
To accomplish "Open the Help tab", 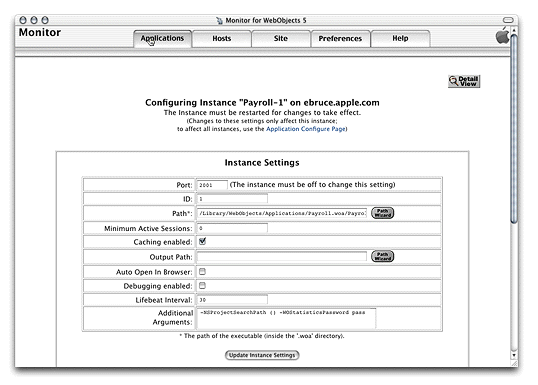I will pos(400,38).
